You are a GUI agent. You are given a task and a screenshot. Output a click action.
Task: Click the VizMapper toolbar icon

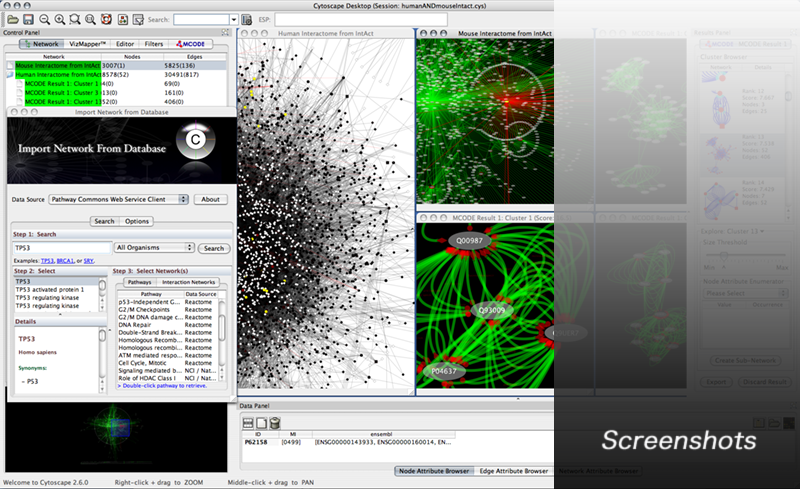(138, 19)
